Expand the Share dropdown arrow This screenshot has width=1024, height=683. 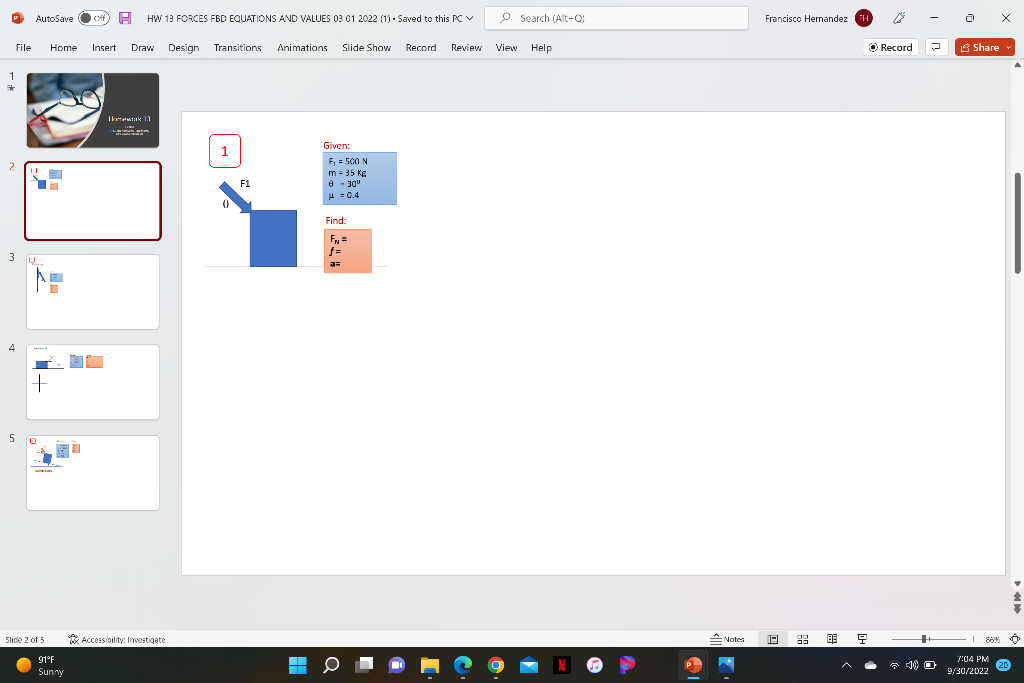click(1009, 48)
